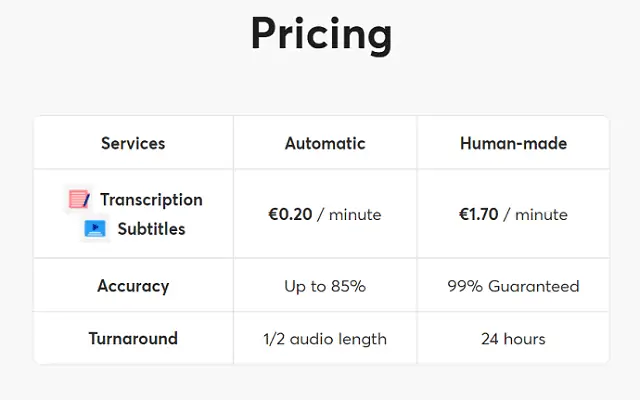This screenshot has width=640, height=400.
Task: Click the blue Subtitles video icon
Action: (x=95, y=229)
